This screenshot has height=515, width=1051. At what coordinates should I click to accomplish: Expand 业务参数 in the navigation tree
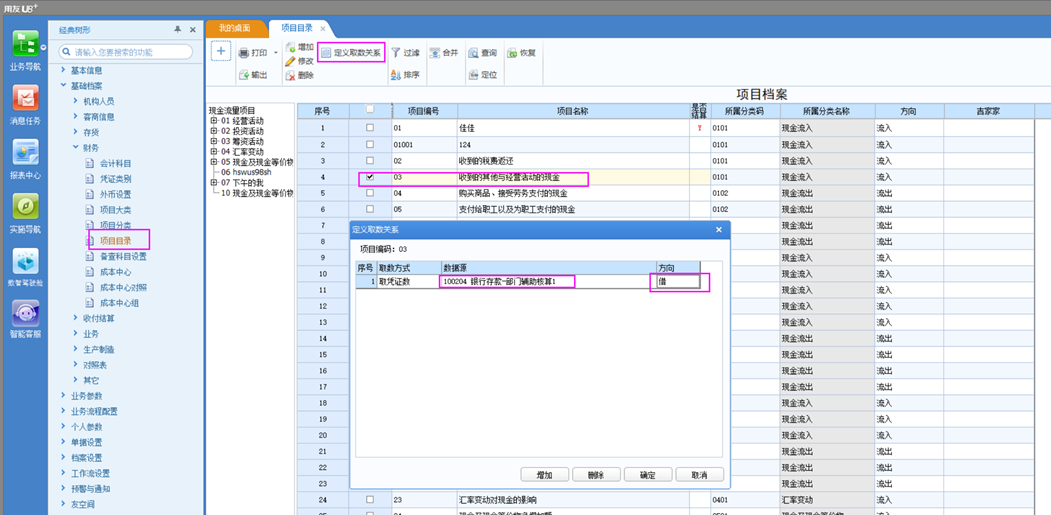(63, 396)
